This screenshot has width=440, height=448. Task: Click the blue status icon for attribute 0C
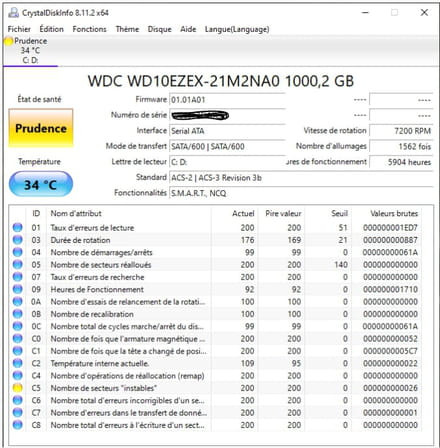coord(17,326)
